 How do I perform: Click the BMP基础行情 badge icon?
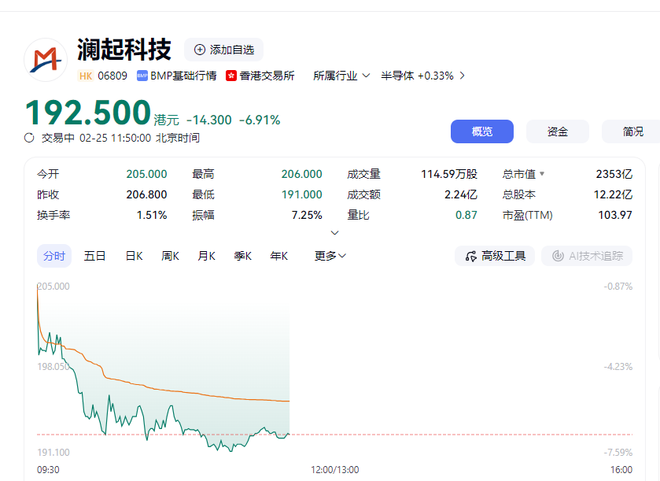point(142,75)
